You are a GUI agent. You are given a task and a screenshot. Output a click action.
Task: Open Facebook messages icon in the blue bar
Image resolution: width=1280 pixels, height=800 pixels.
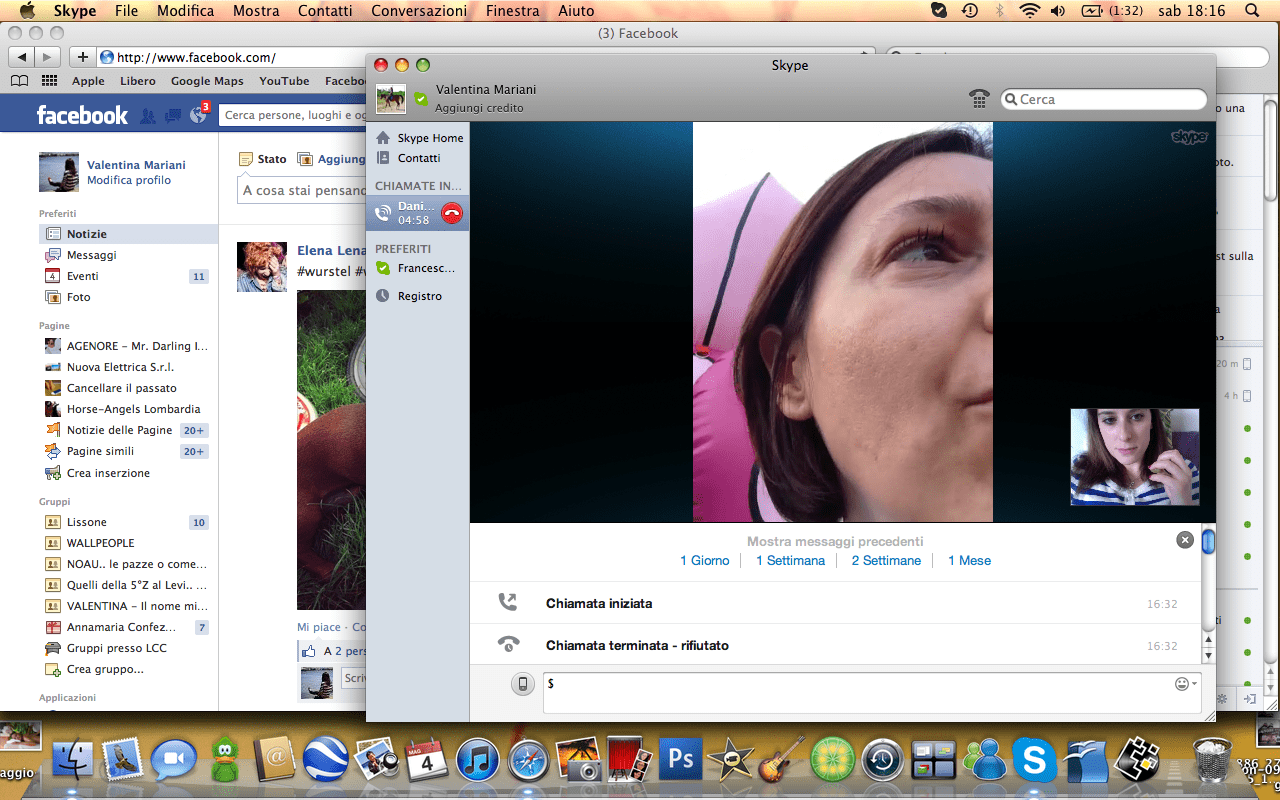coord(173,116)
